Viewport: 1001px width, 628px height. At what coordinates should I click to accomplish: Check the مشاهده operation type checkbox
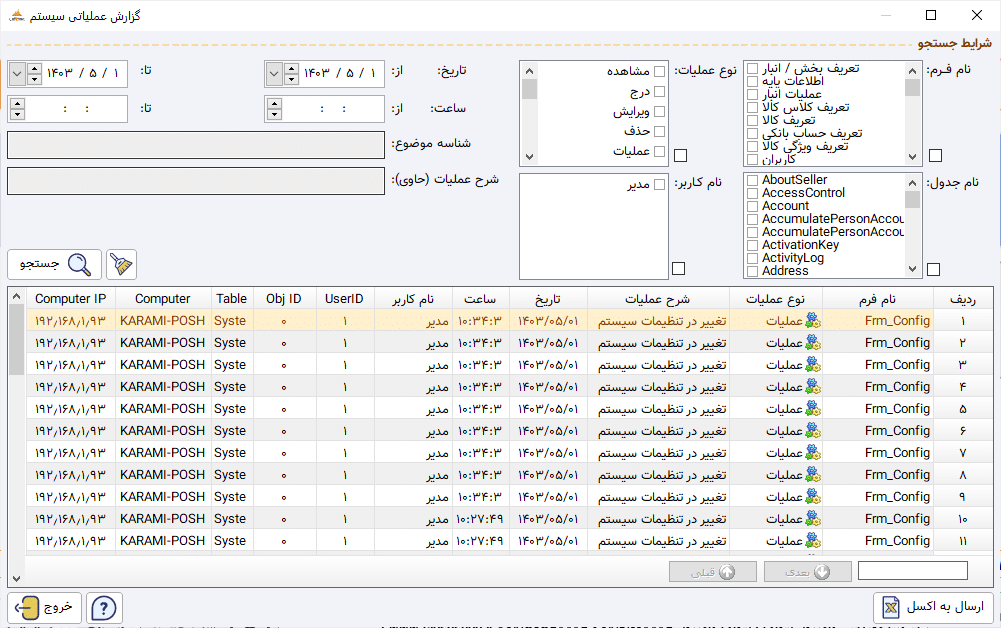tap(659, 71)
